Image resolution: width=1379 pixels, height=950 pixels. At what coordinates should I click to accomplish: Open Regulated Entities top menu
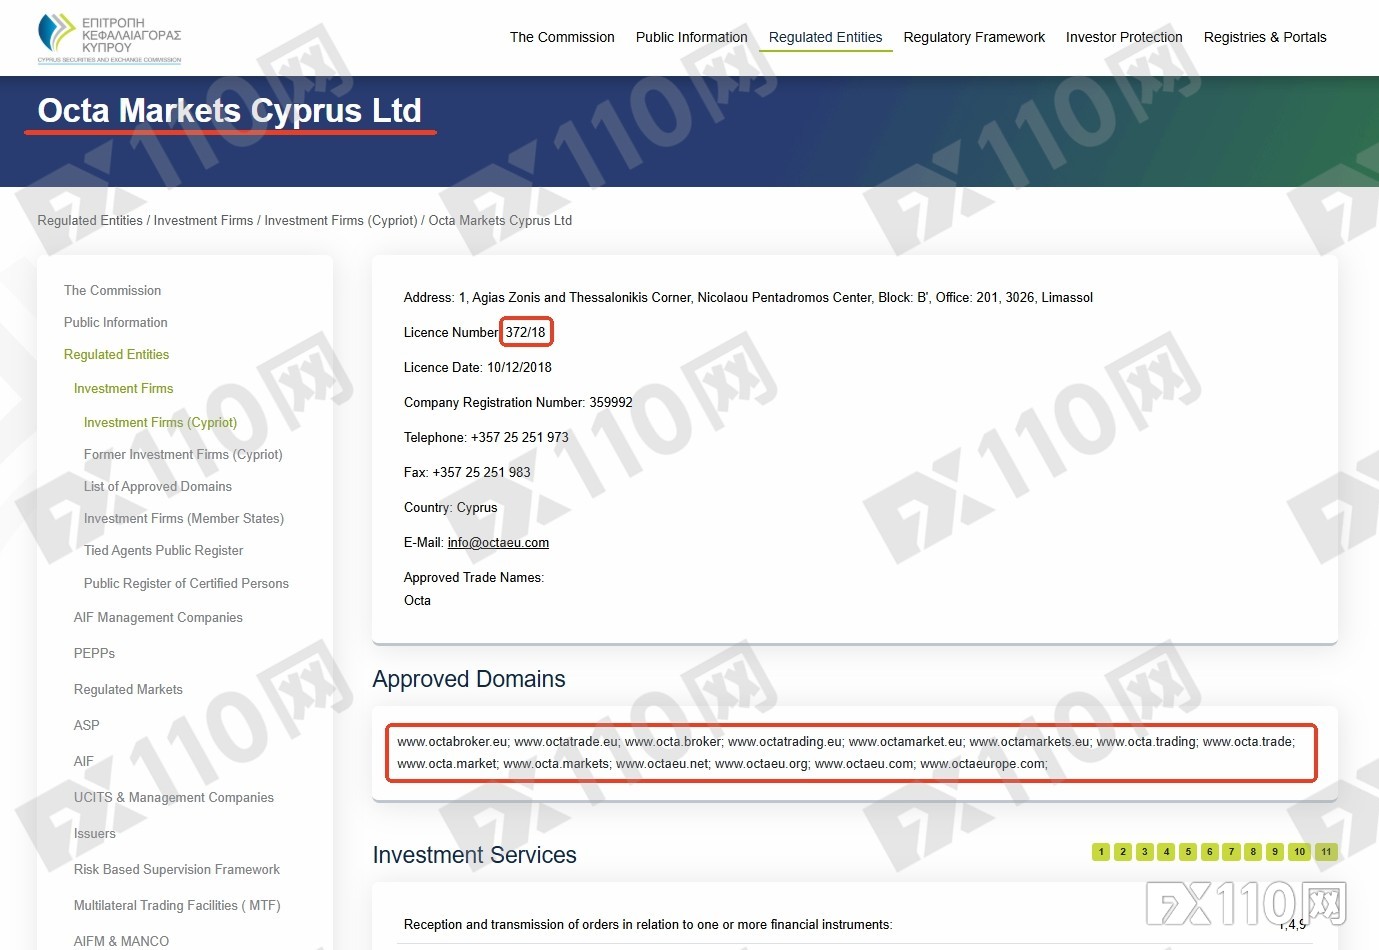pos(825,37)
